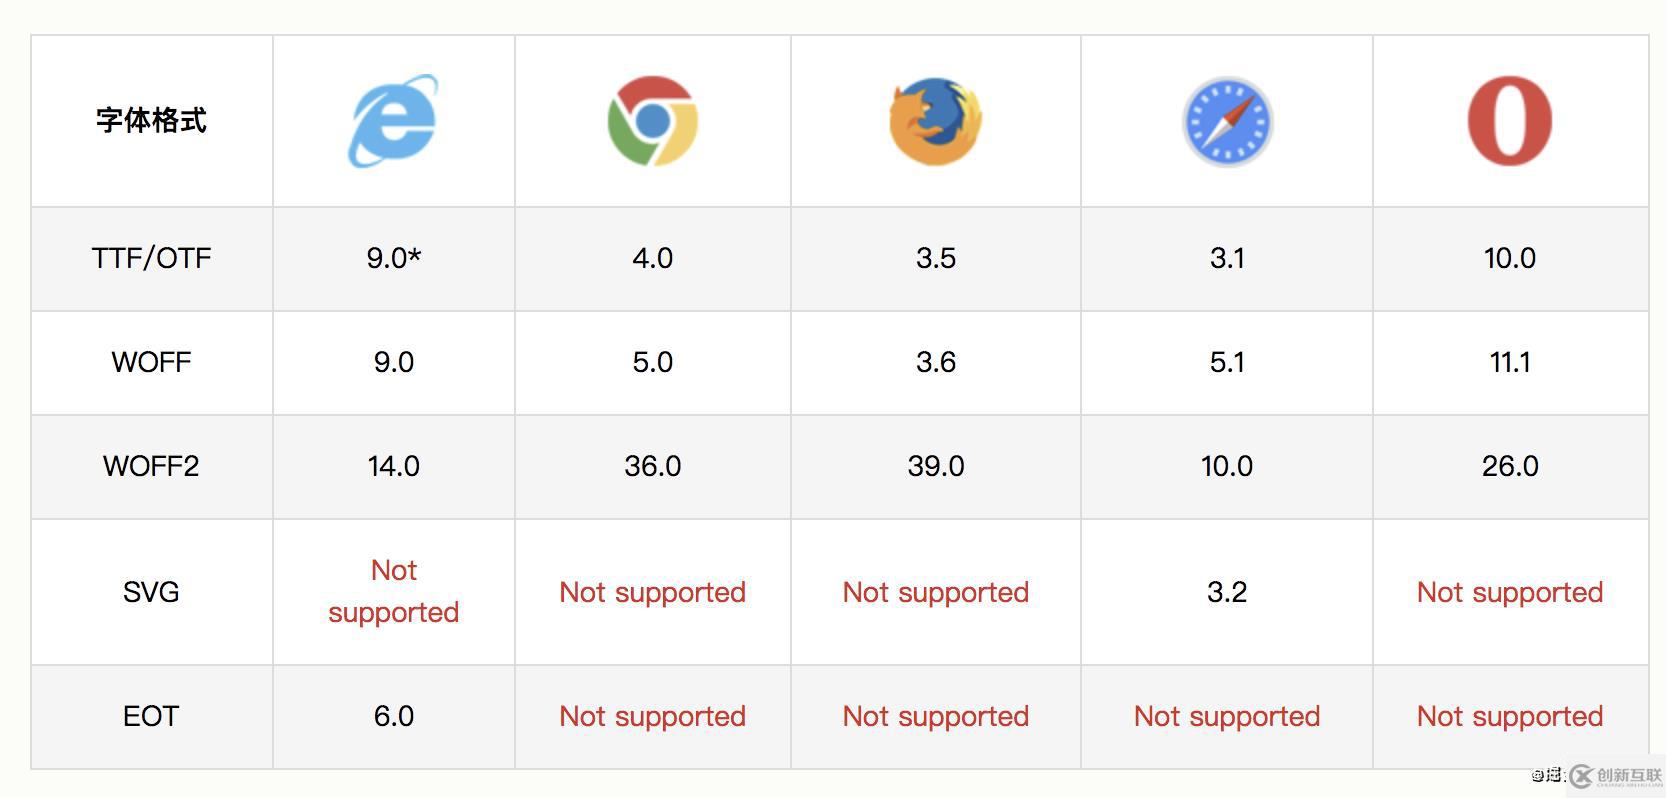
Task: Select the 字体格式 header cell
Action: click(x=151, y=121)
